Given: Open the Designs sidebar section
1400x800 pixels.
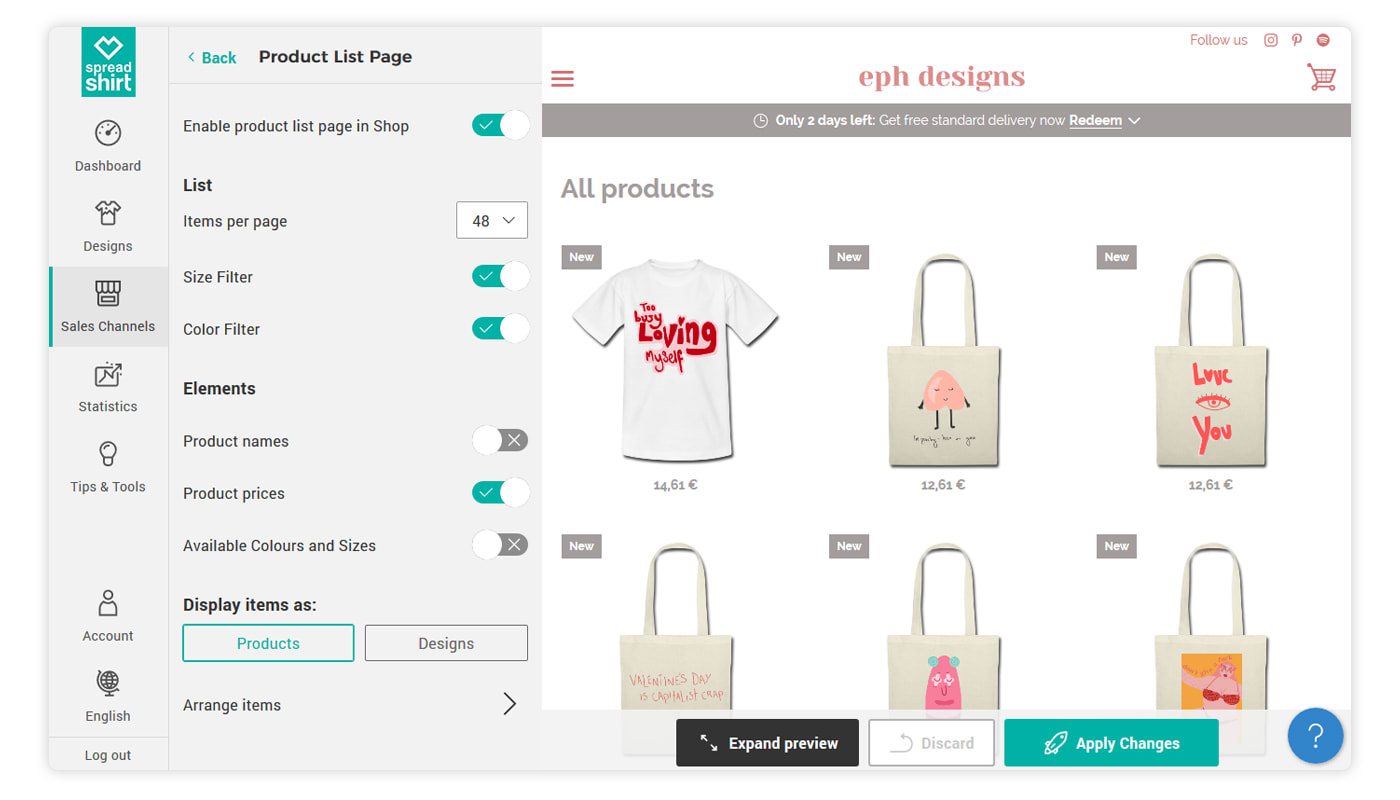Looking at the screenshot, I should (108, 226).
